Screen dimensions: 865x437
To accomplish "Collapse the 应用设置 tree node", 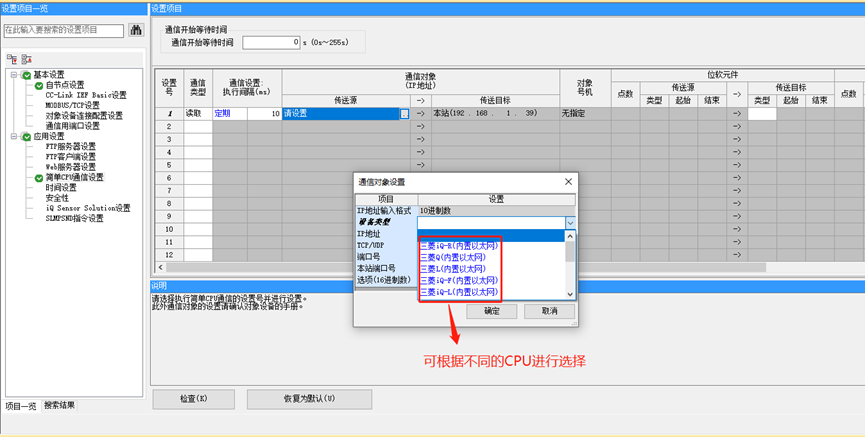I will 14,137.
